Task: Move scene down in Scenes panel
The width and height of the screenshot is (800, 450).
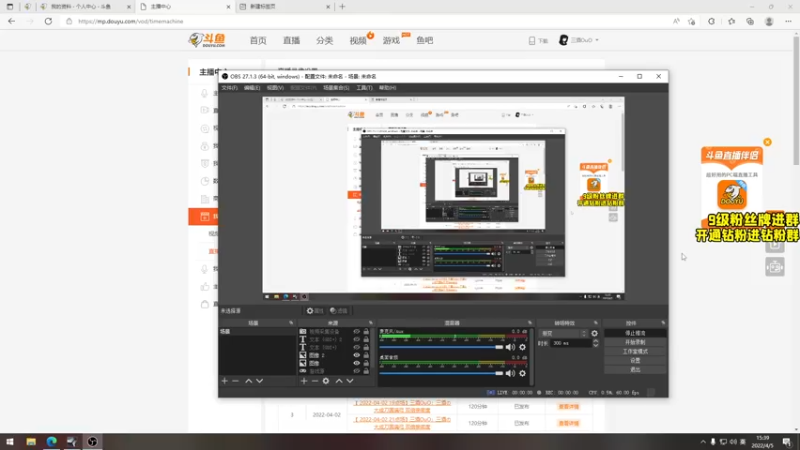Action: tap(260, 381)
